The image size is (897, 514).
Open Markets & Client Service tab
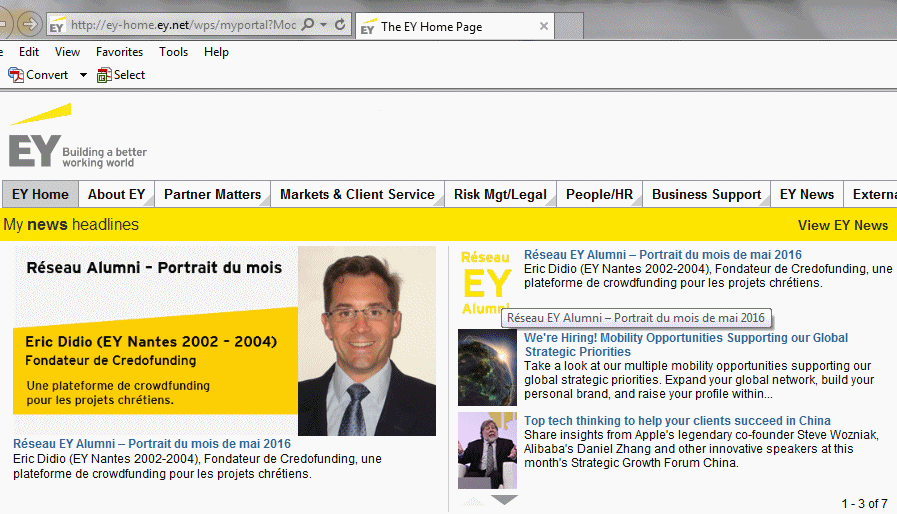(x=357, y=195)
